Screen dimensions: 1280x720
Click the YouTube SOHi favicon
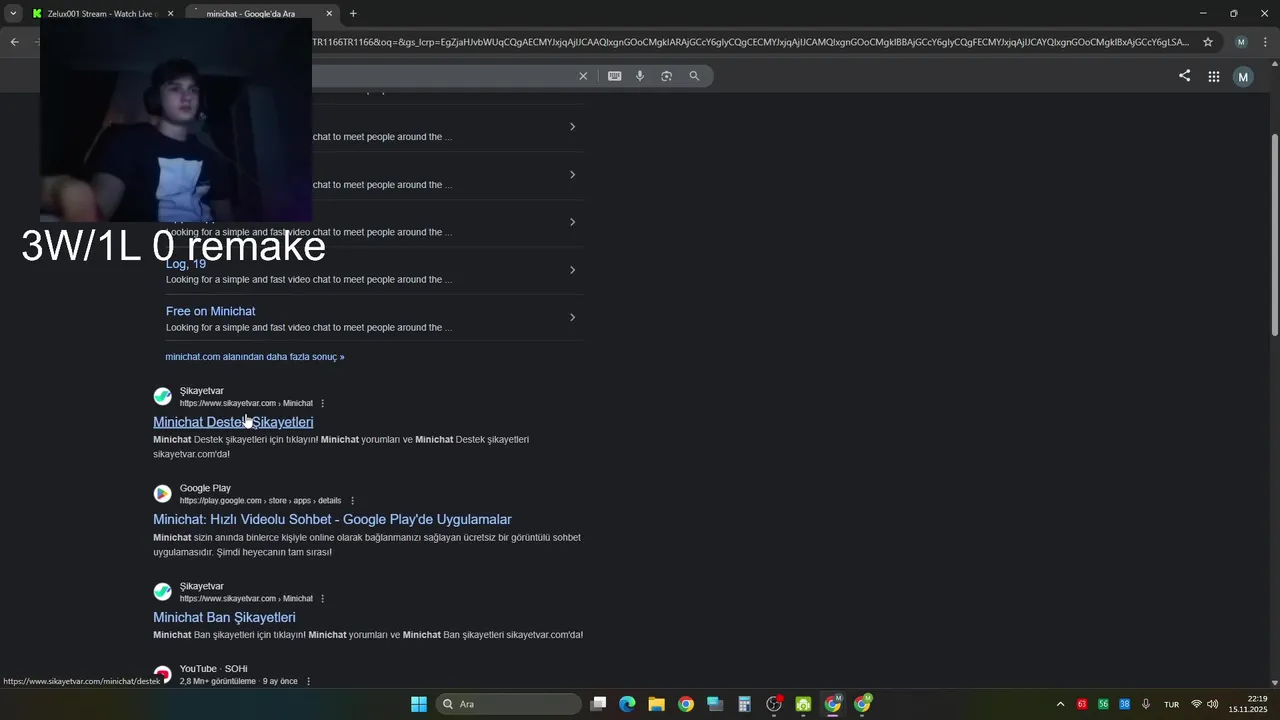coord(162,675)
